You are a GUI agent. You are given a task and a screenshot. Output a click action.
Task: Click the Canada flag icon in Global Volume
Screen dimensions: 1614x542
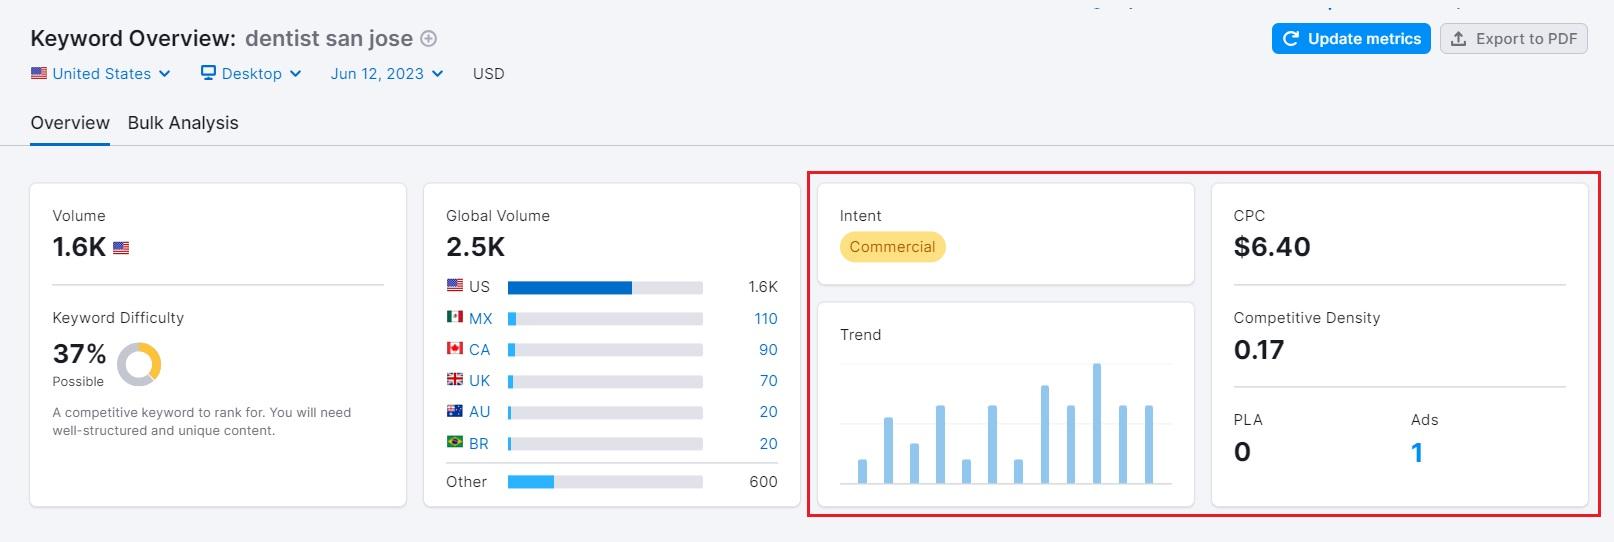[455, 348]
